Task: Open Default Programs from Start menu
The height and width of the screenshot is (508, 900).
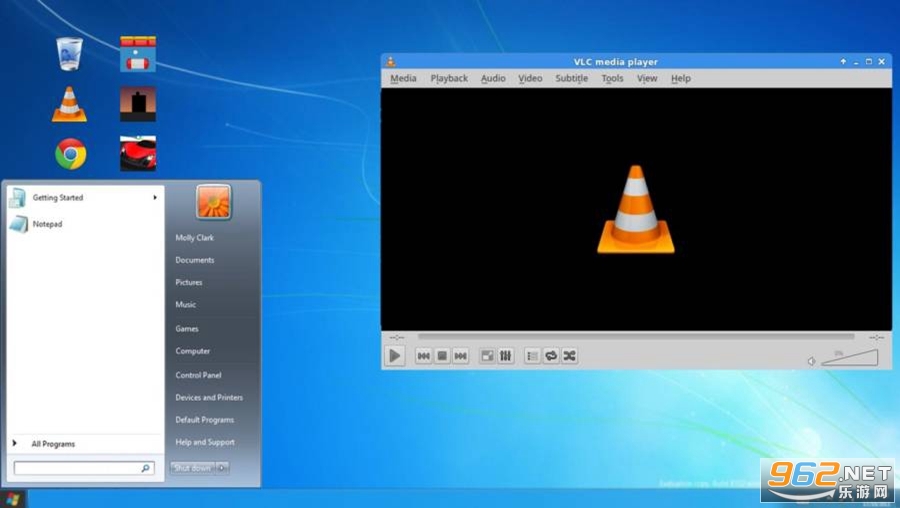Action: (x=204, y=420)
